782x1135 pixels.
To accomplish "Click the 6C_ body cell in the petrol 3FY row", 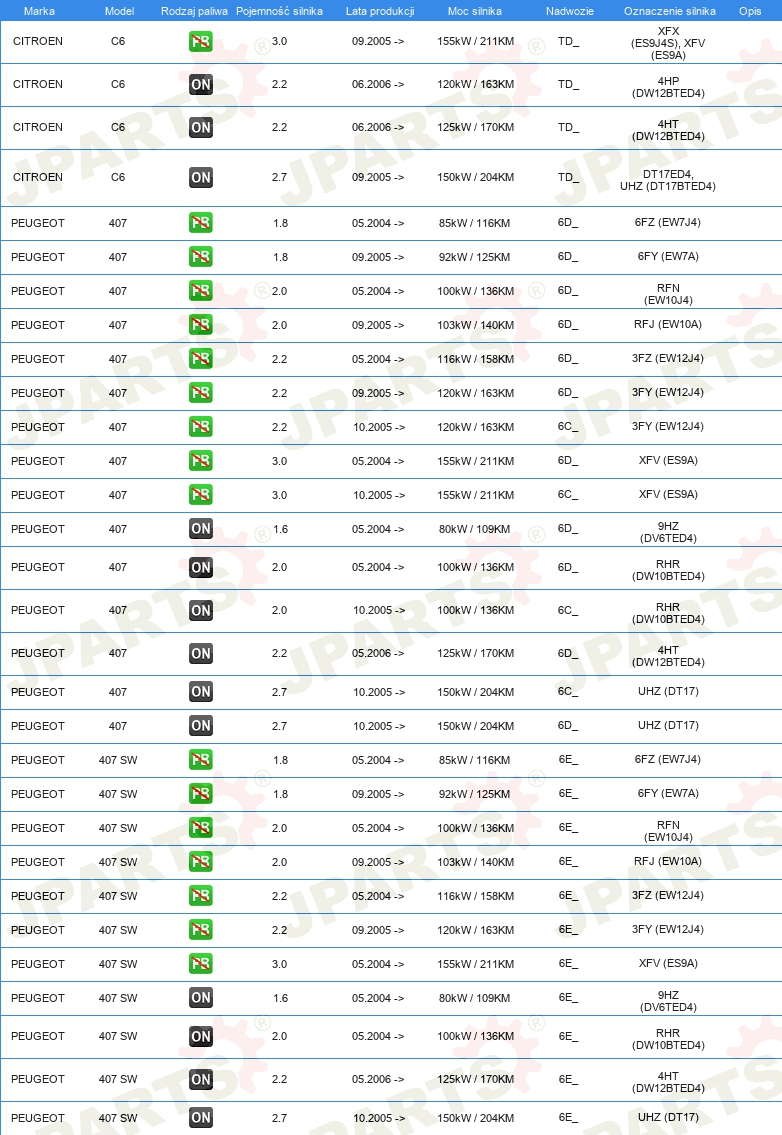I will (x=568, y=427).
